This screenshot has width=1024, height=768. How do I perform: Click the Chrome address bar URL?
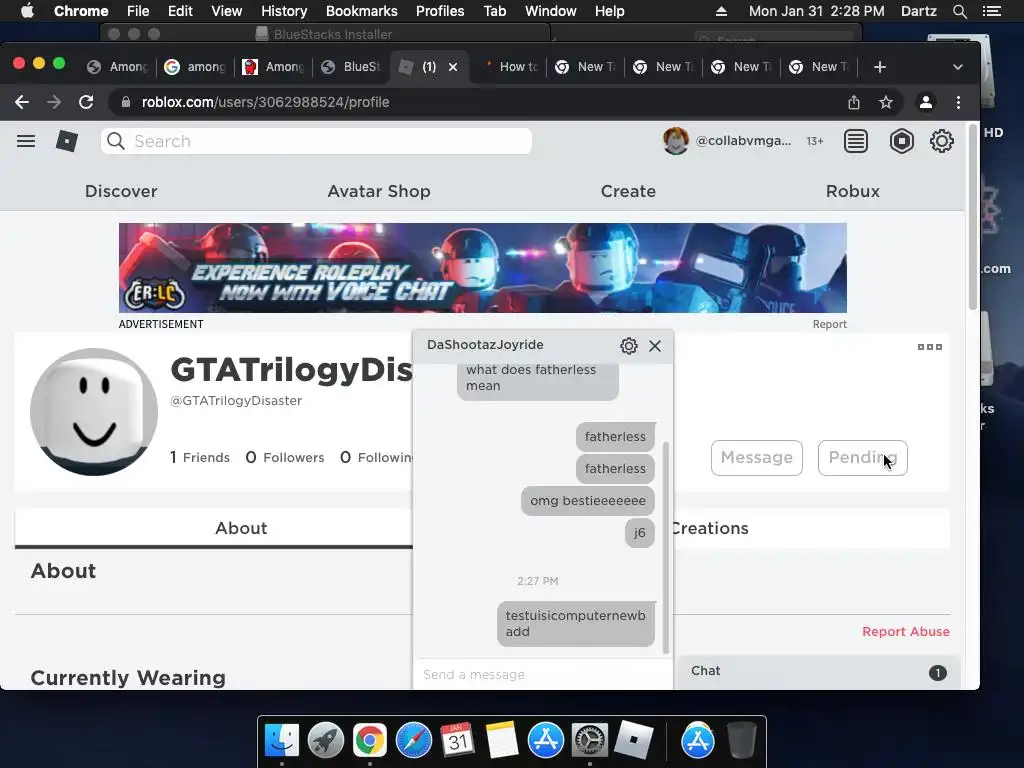click(x=265, y=102)
